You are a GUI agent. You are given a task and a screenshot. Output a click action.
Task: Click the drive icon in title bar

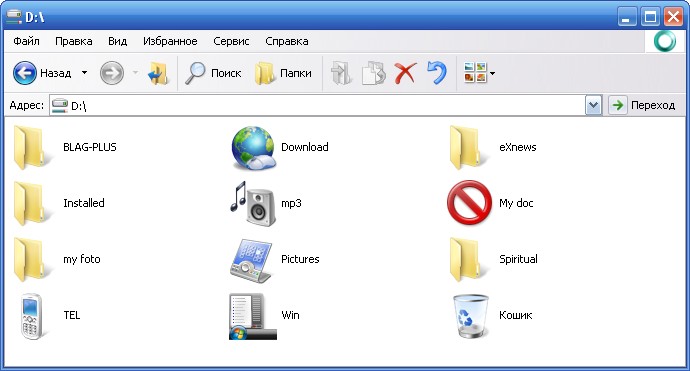(x=14, y=17)
